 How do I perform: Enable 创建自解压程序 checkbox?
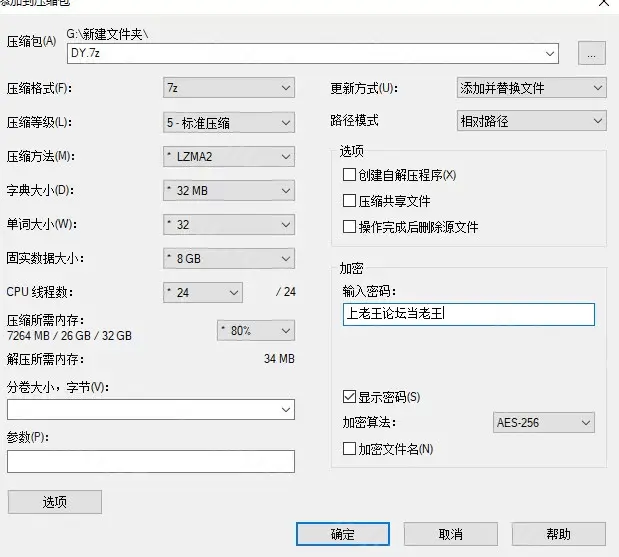tap(349, 175)
